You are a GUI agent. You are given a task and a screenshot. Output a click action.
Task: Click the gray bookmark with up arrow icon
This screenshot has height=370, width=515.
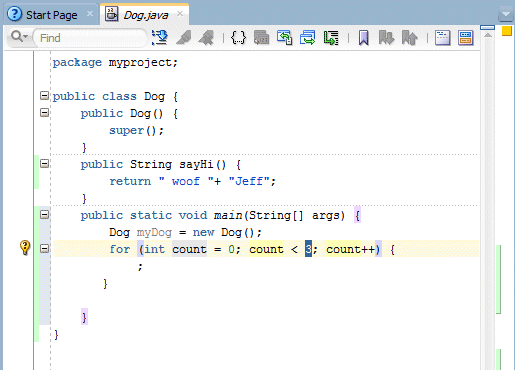[409, 38]
